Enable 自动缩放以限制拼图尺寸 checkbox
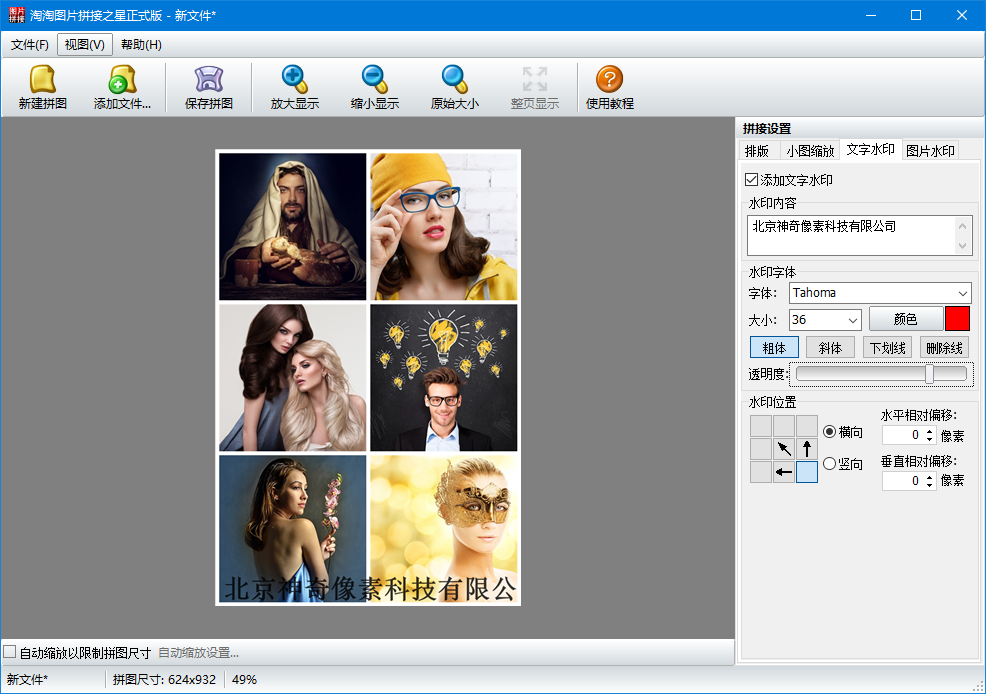This screenshot has width=986, height=694. click(x=10, y=652)
